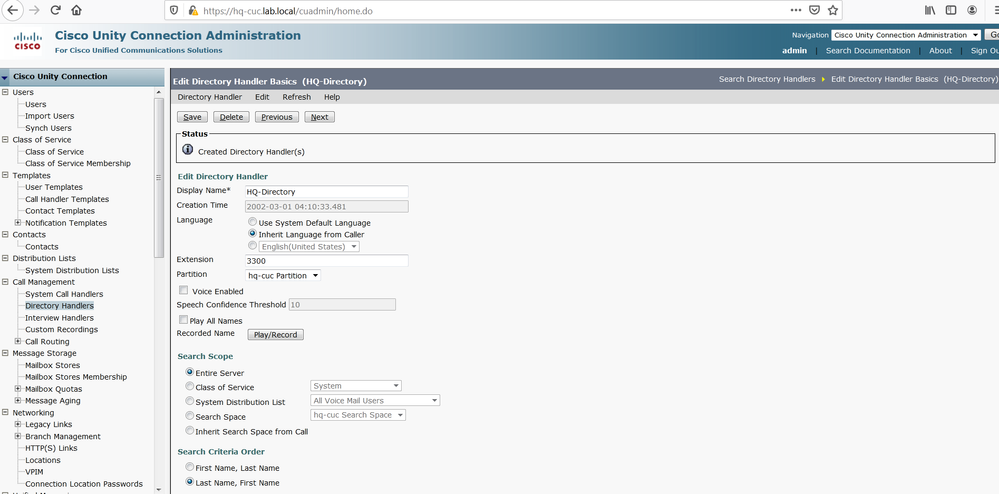Select Entire Server search scope

189,372
